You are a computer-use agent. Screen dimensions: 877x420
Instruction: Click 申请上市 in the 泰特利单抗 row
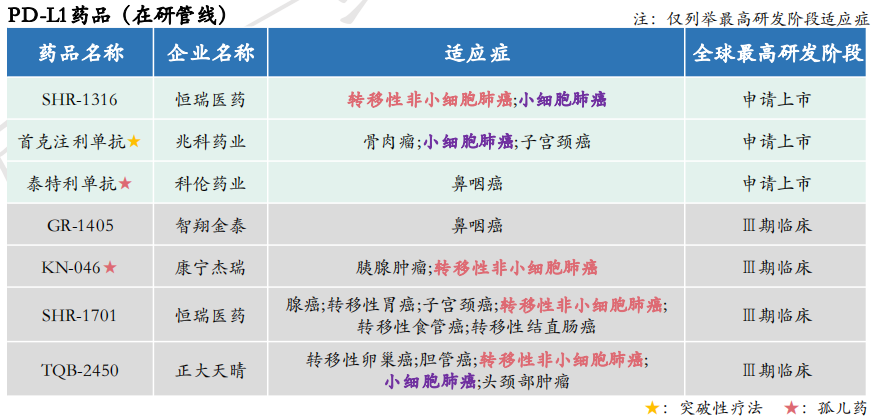click(x=776, y=183)
